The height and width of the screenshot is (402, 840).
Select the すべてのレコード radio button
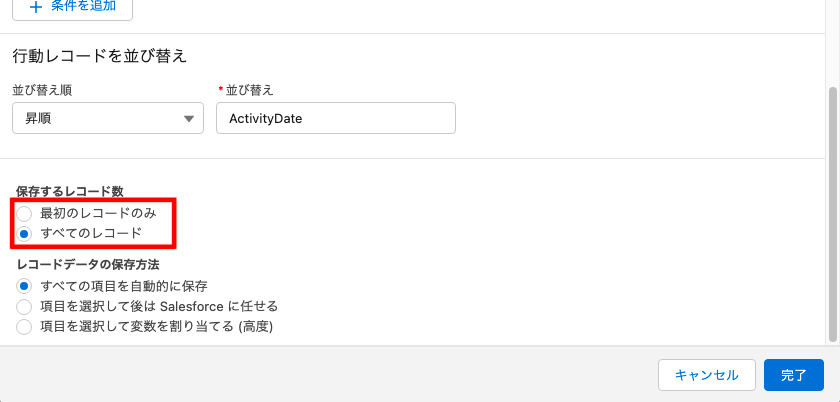(24, 234)
